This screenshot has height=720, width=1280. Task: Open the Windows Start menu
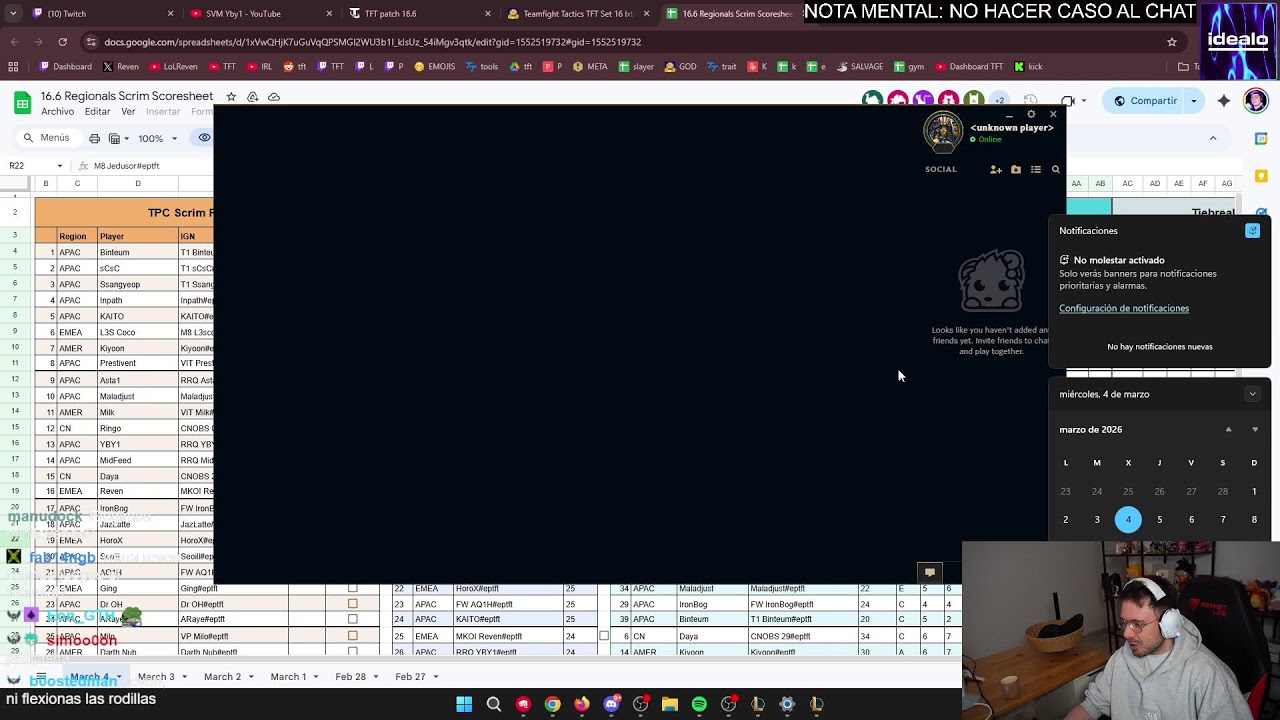pos(464,705)
